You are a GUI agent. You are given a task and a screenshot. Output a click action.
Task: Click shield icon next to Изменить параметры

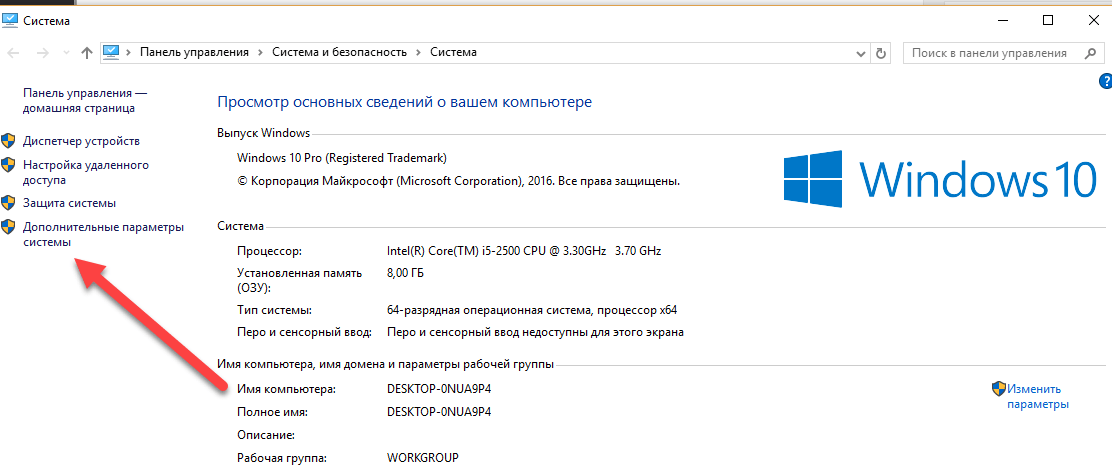click(999, 389)
